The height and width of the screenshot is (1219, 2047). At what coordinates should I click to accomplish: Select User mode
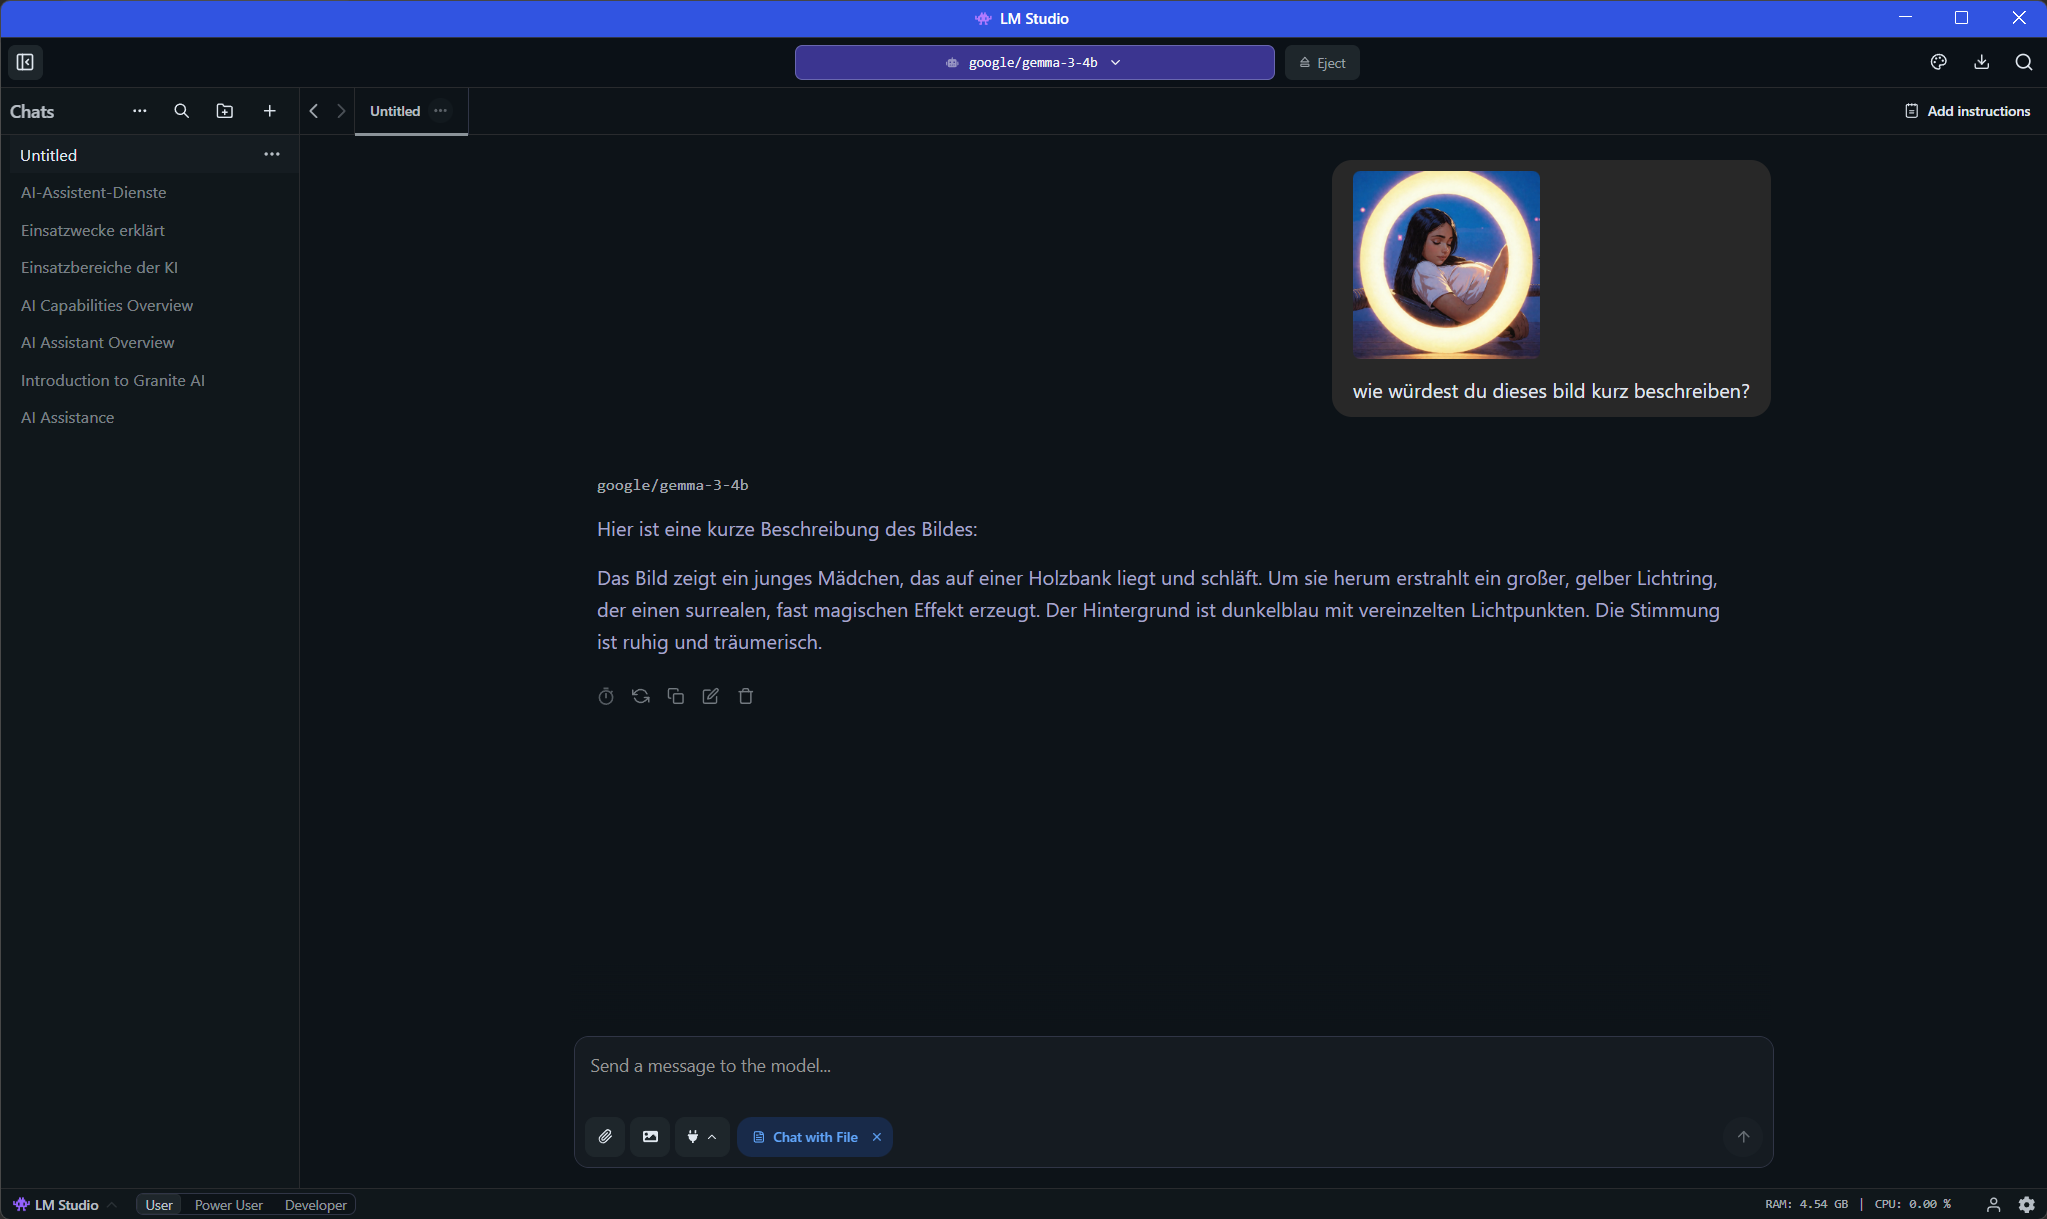tap(159, 1205)
